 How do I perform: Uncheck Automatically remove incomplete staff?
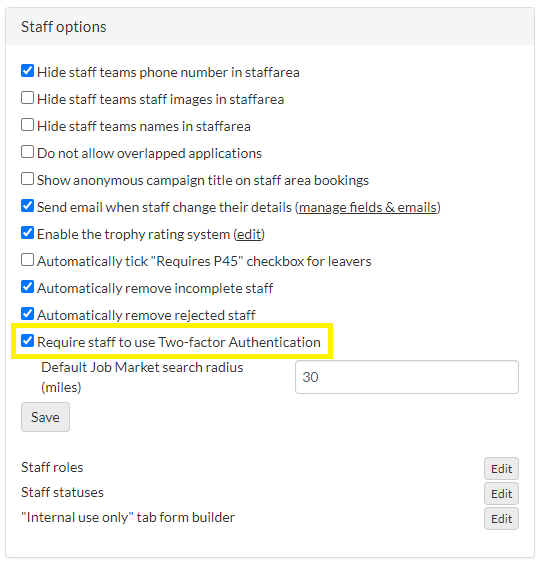(x=28, y=287)
